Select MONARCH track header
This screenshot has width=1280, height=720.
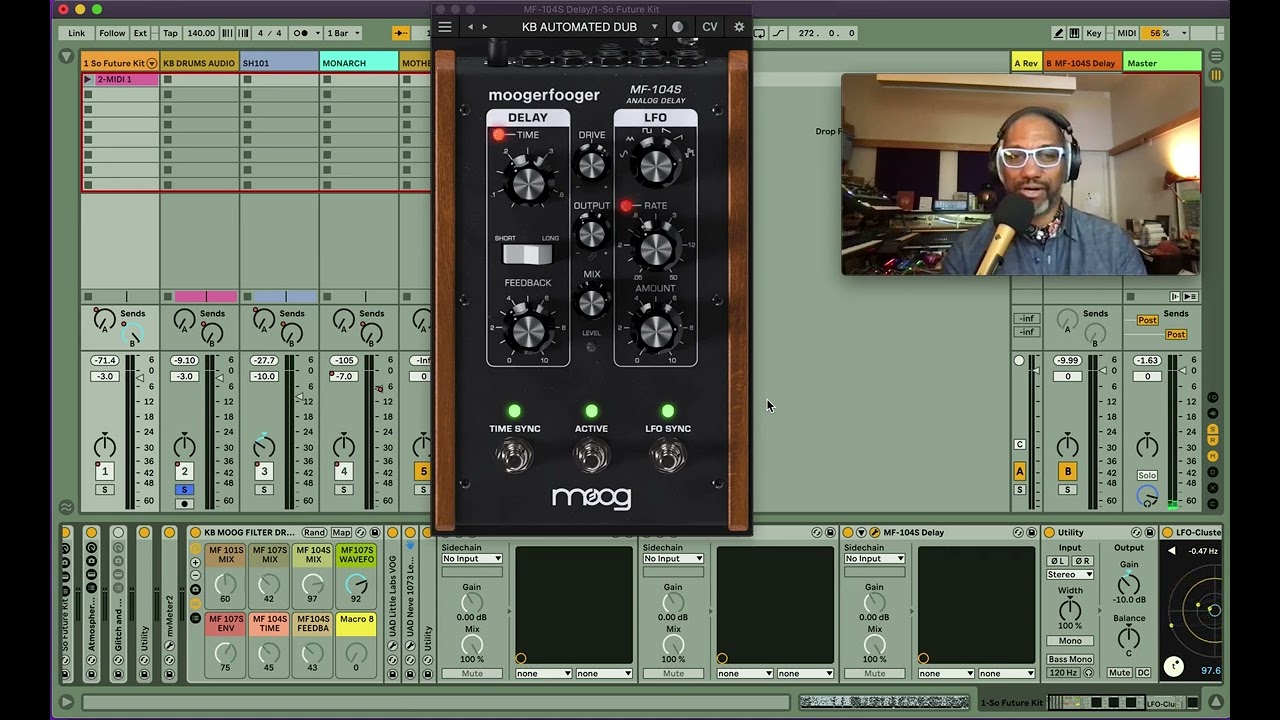click(x=359, y=63)
